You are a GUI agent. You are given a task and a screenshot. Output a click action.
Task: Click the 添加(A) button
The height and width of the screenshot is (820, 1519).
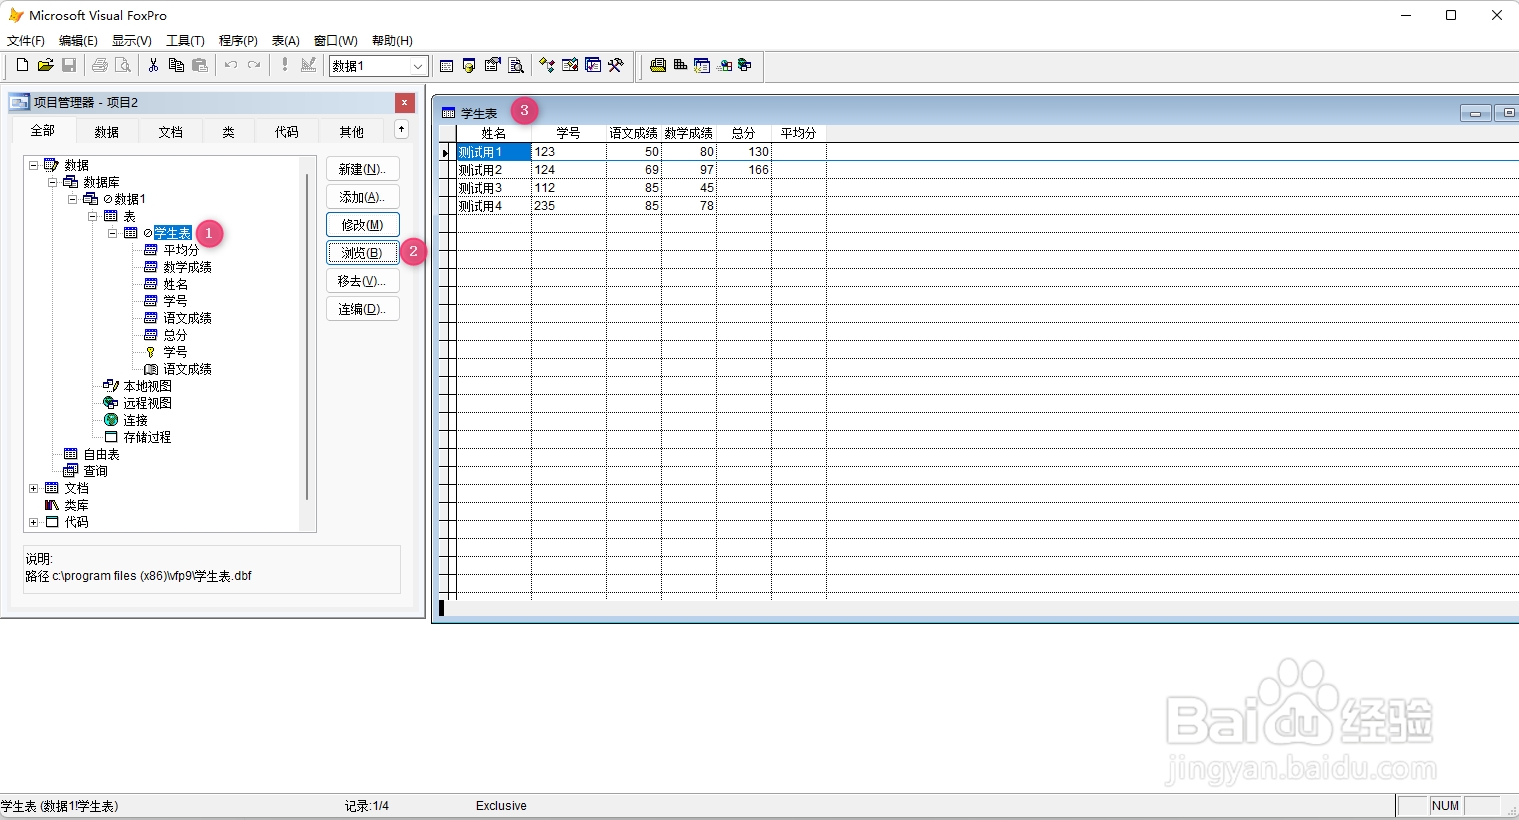(363, 197)
